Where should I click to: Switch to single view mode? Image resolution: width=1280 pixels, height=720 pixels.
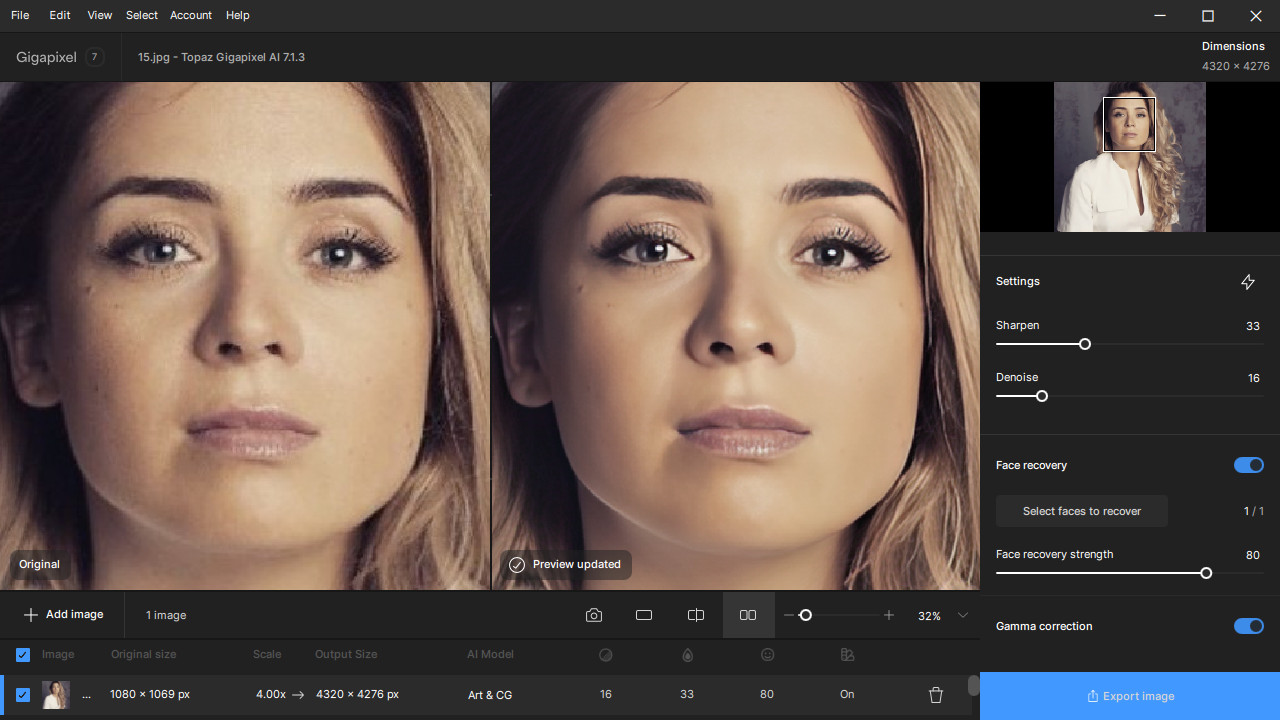click(x=644, y=615)
